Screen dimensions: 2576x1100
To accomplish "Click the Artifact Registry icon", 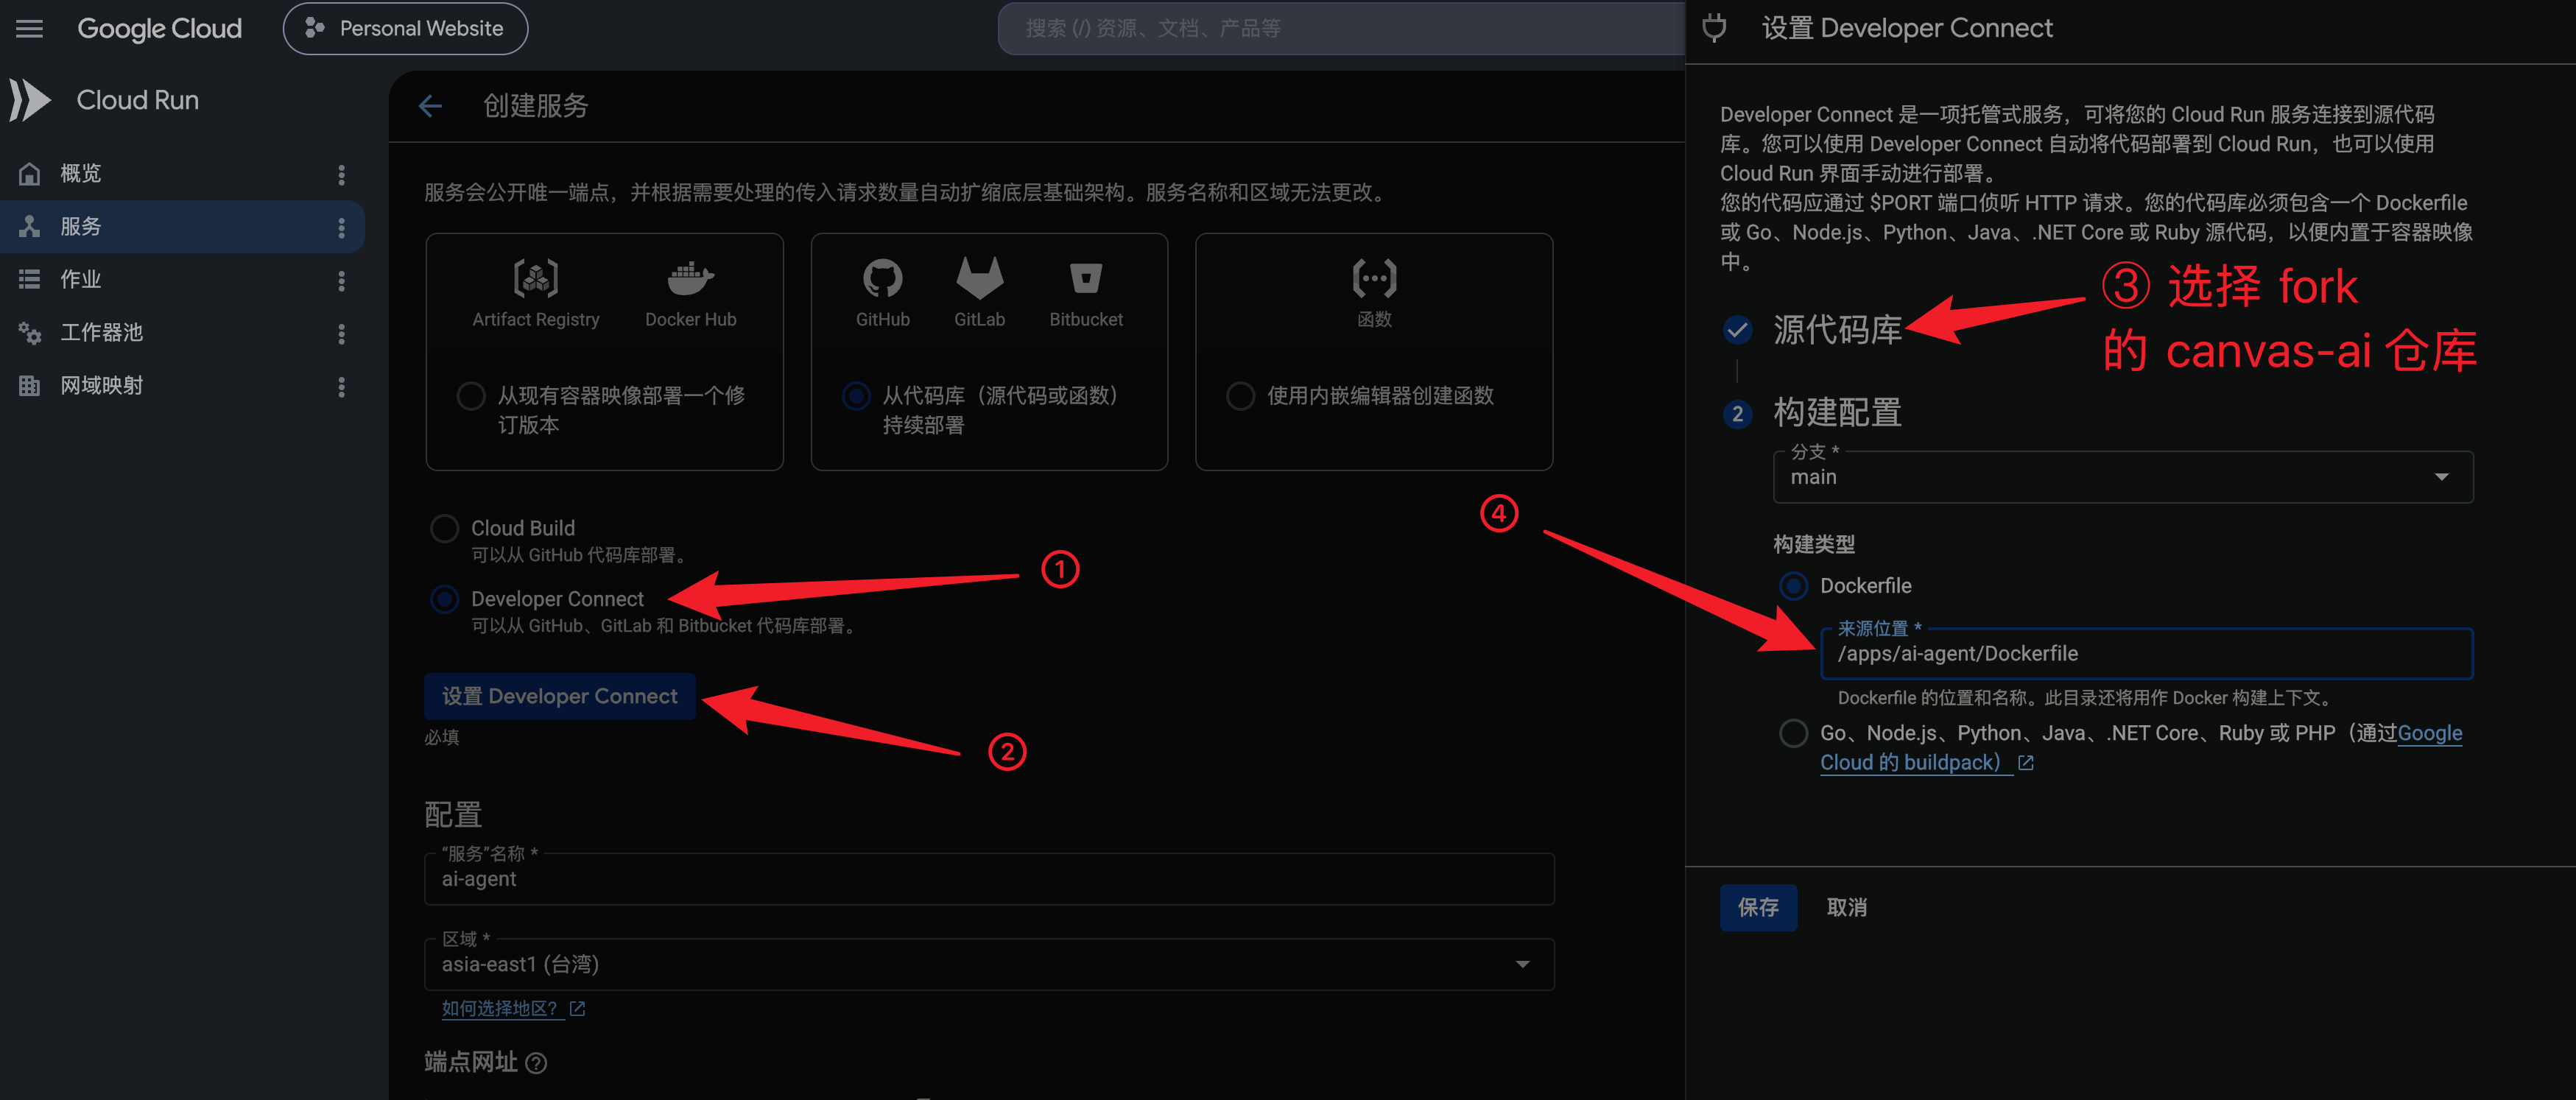I will 536,278.
